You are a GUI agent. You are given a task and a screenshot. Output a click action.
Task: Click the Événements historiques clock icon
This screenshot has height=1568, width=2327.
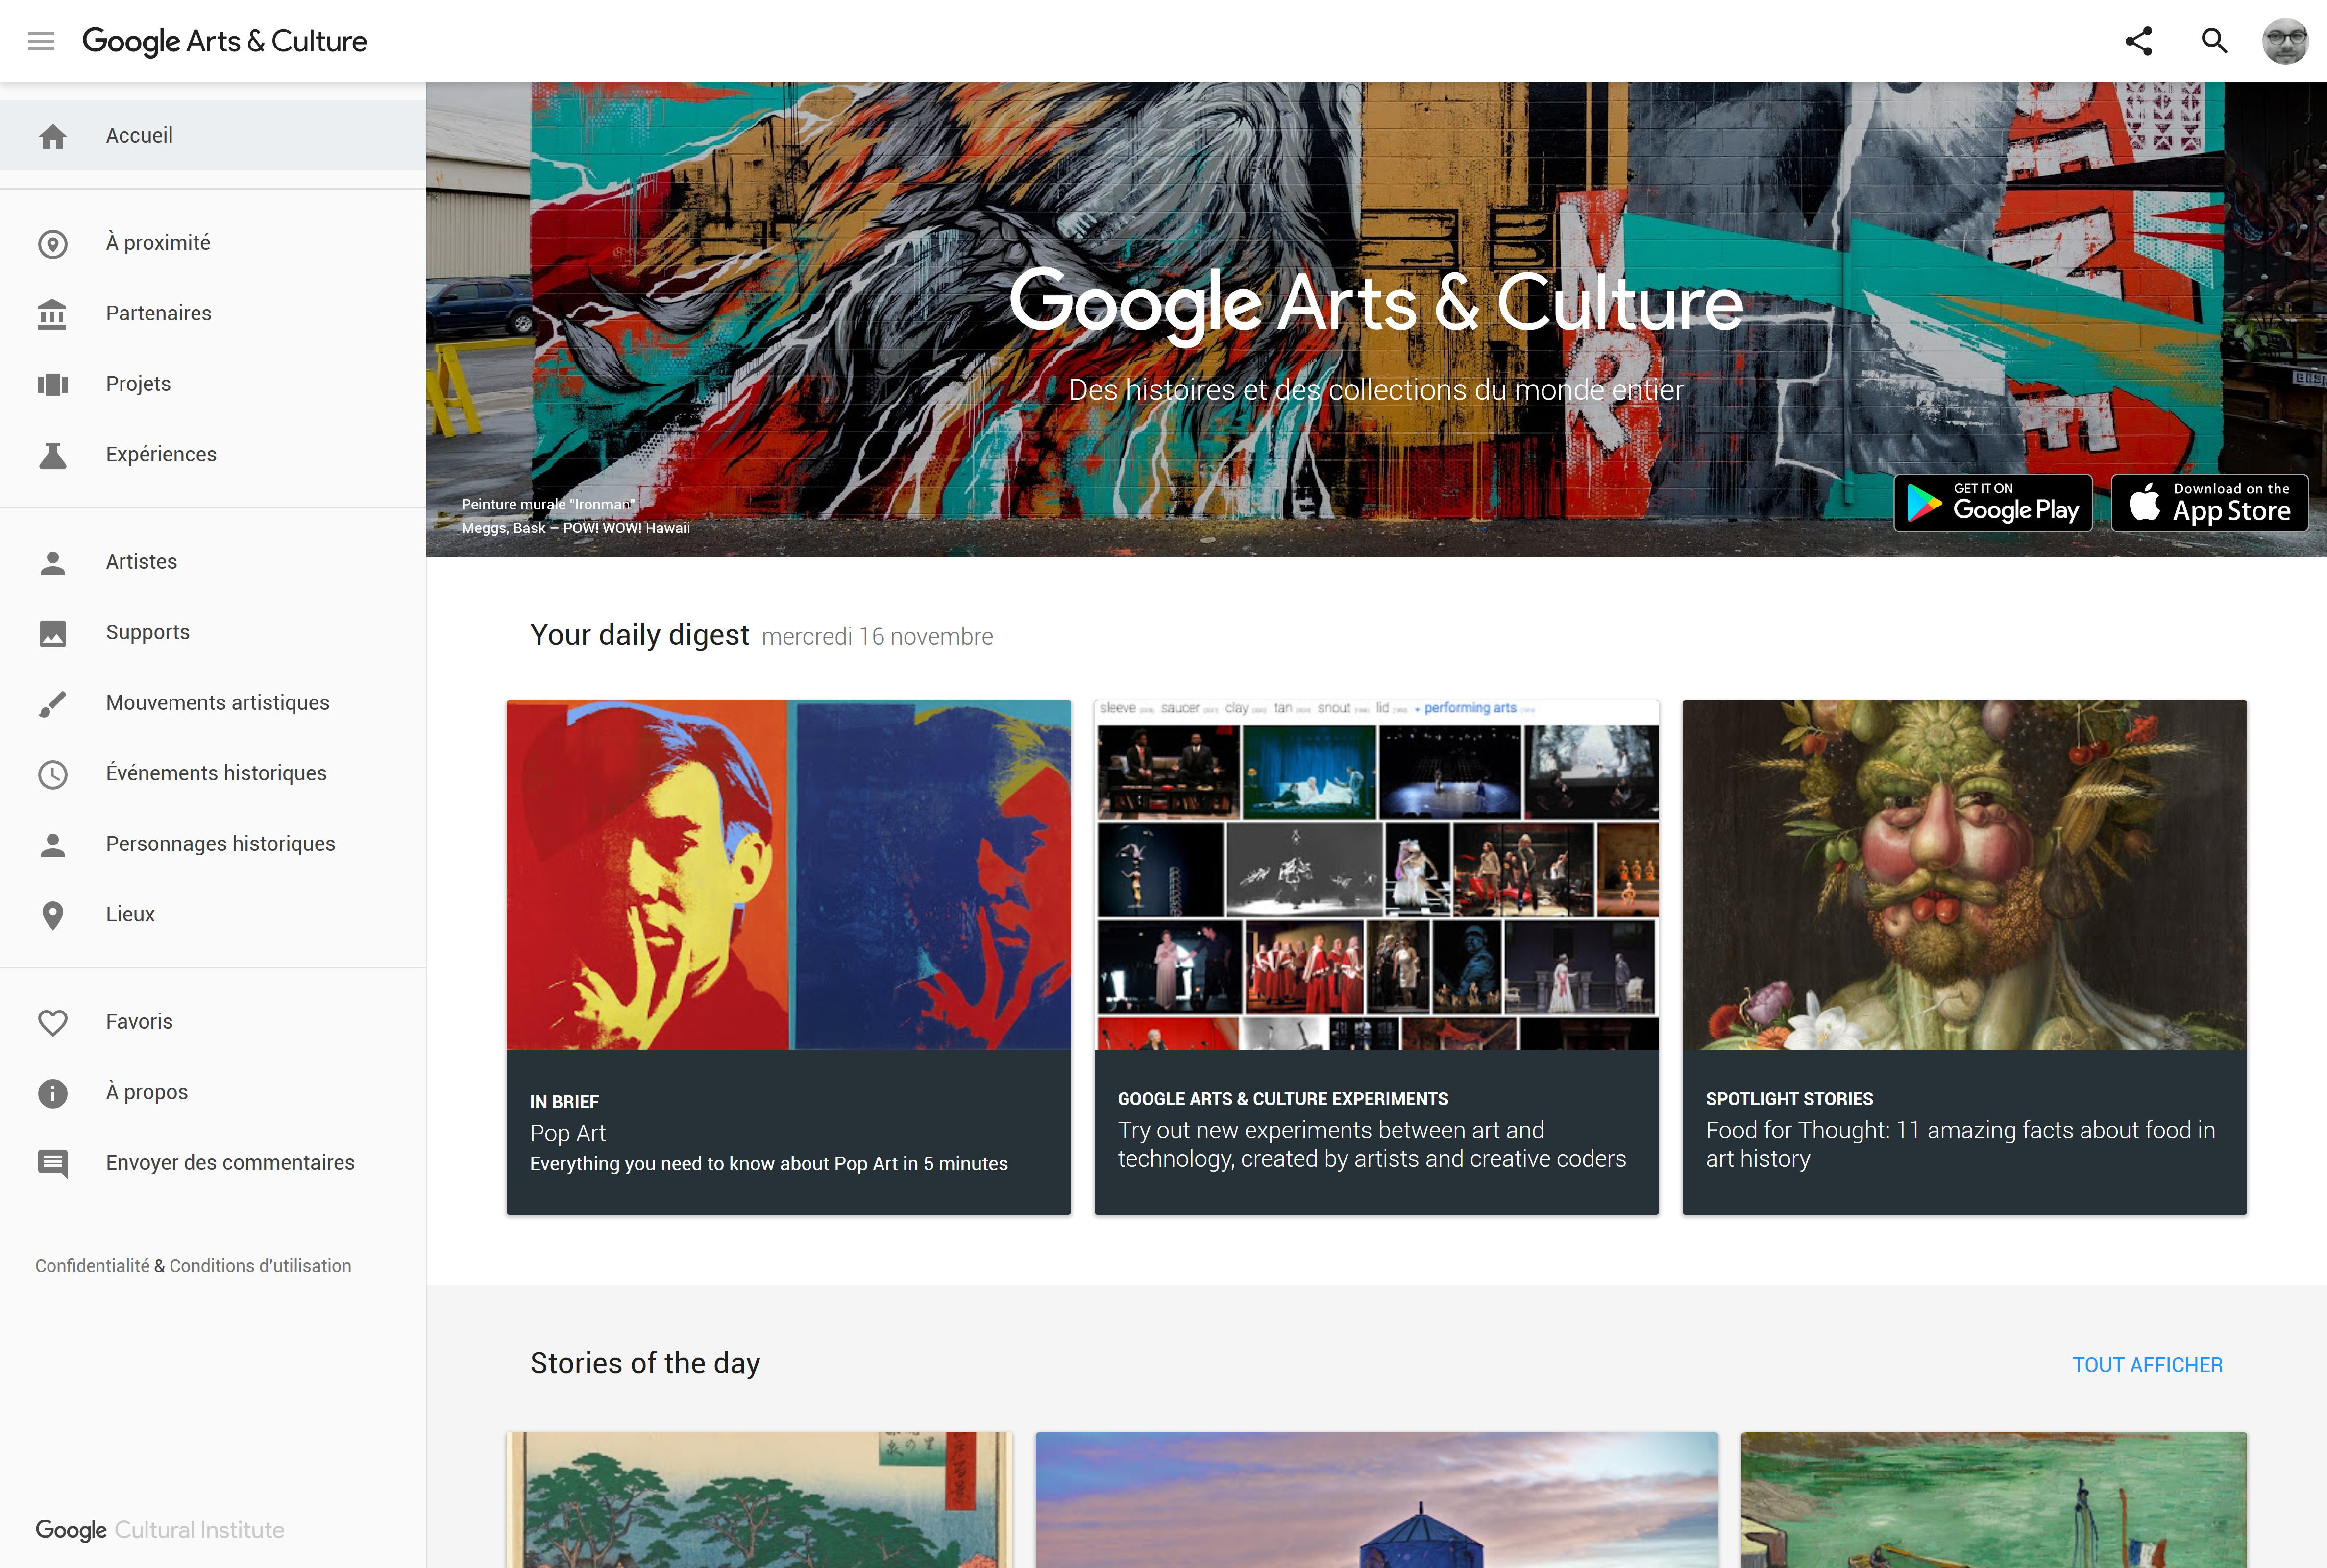click(53, 774)
